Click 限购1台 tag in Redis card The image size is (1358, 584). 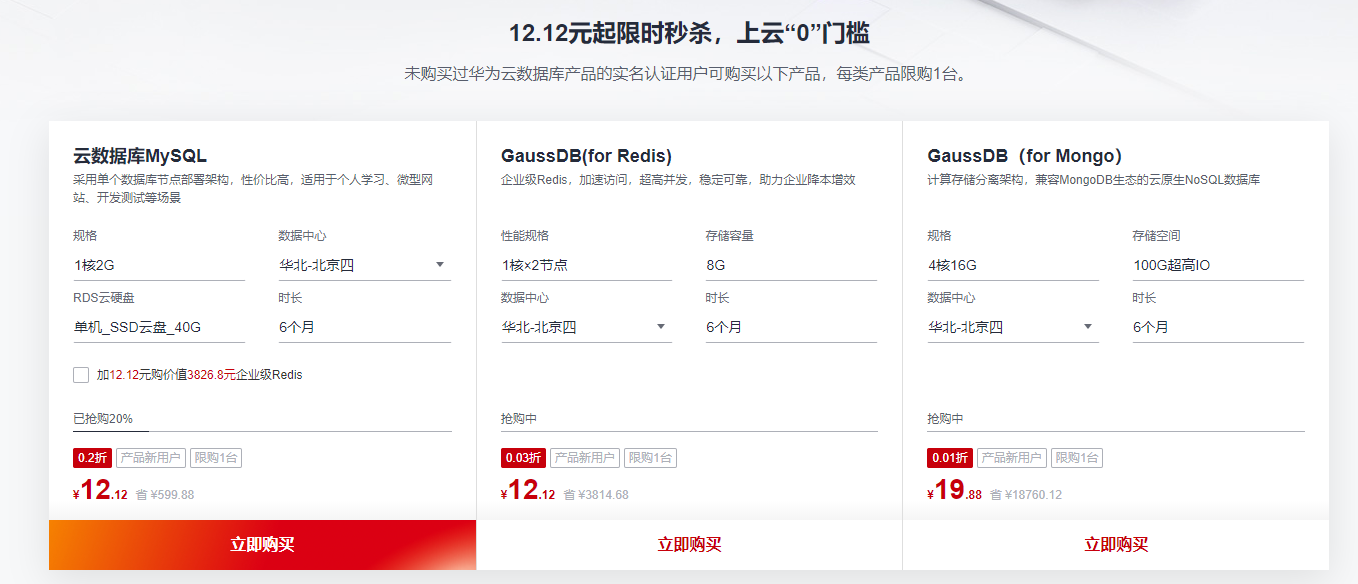click(650, 458)
